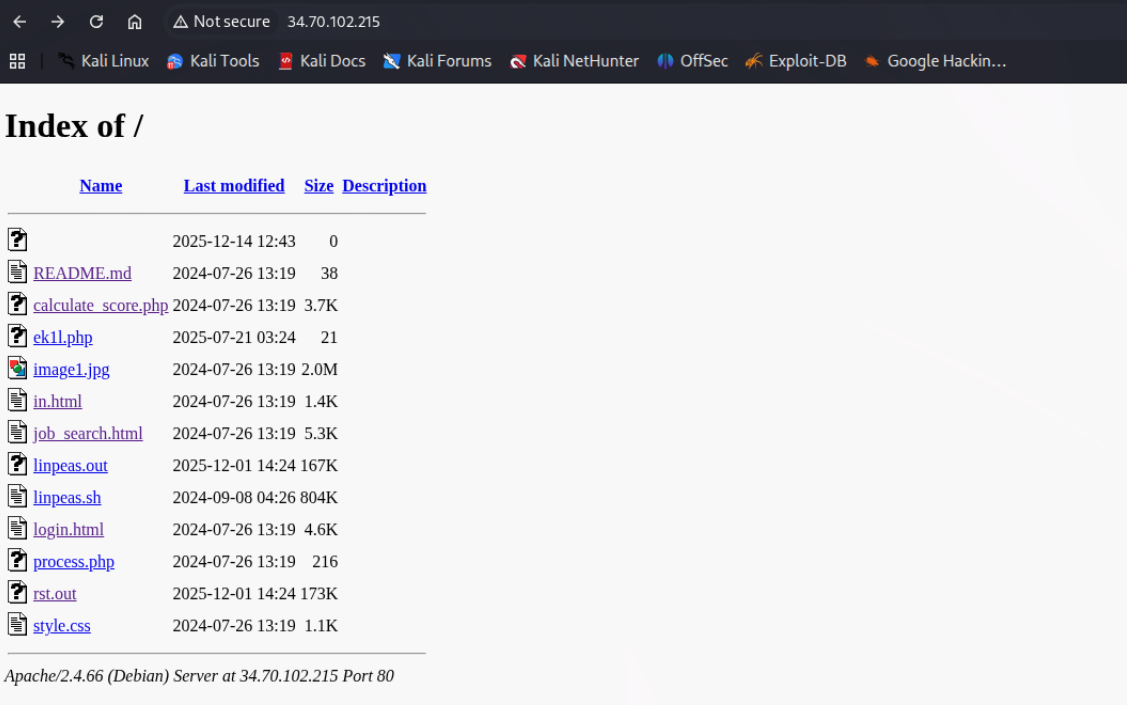The image size is (1127, 705).
Task: Click the browser back arrow
Action: [20, 22]
